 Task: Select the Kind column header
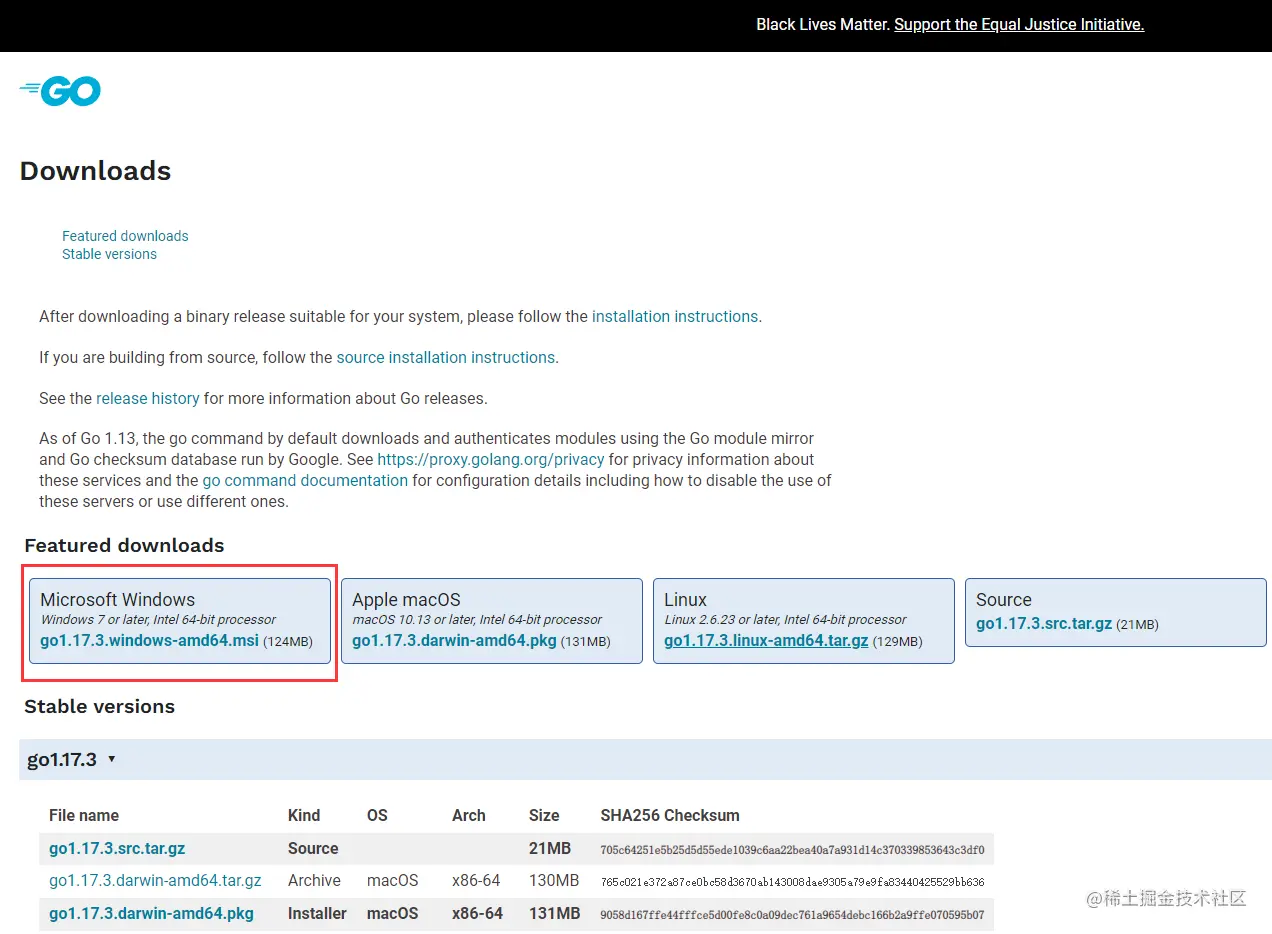pyautogui.click(x=304, y=815)
